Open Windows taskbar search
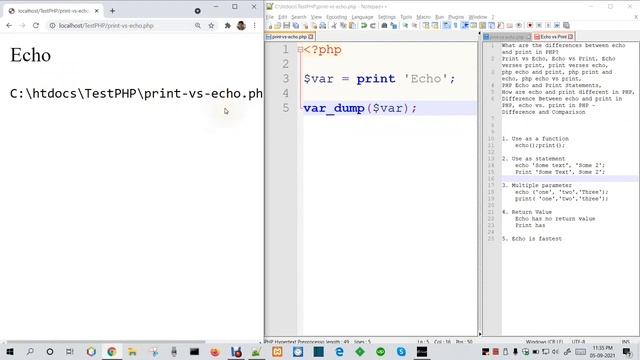Screen dimensions: 640x360 pos(30,351)
